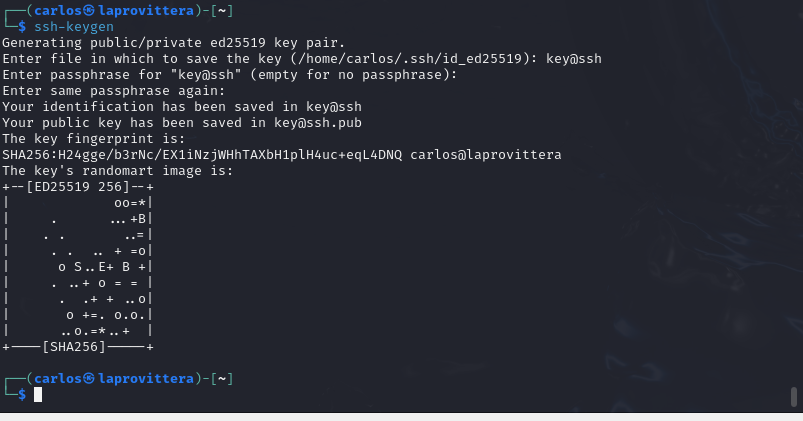Click the skull symbol in the bottom prompt
This screenshot has height=421, width=803.
point(89,378)
